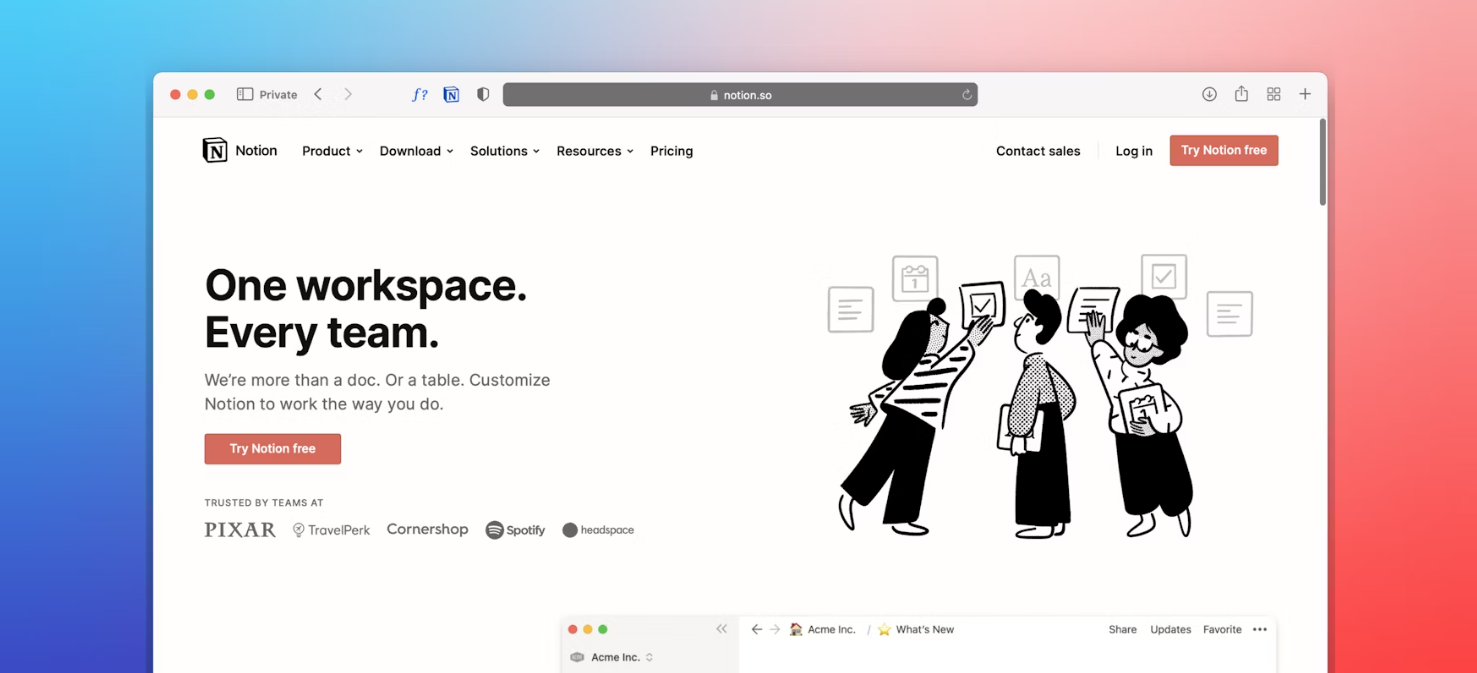Screen dimensions: 1477x673
Task: Click Share in the app preview
Action: tap(1122, 629)
